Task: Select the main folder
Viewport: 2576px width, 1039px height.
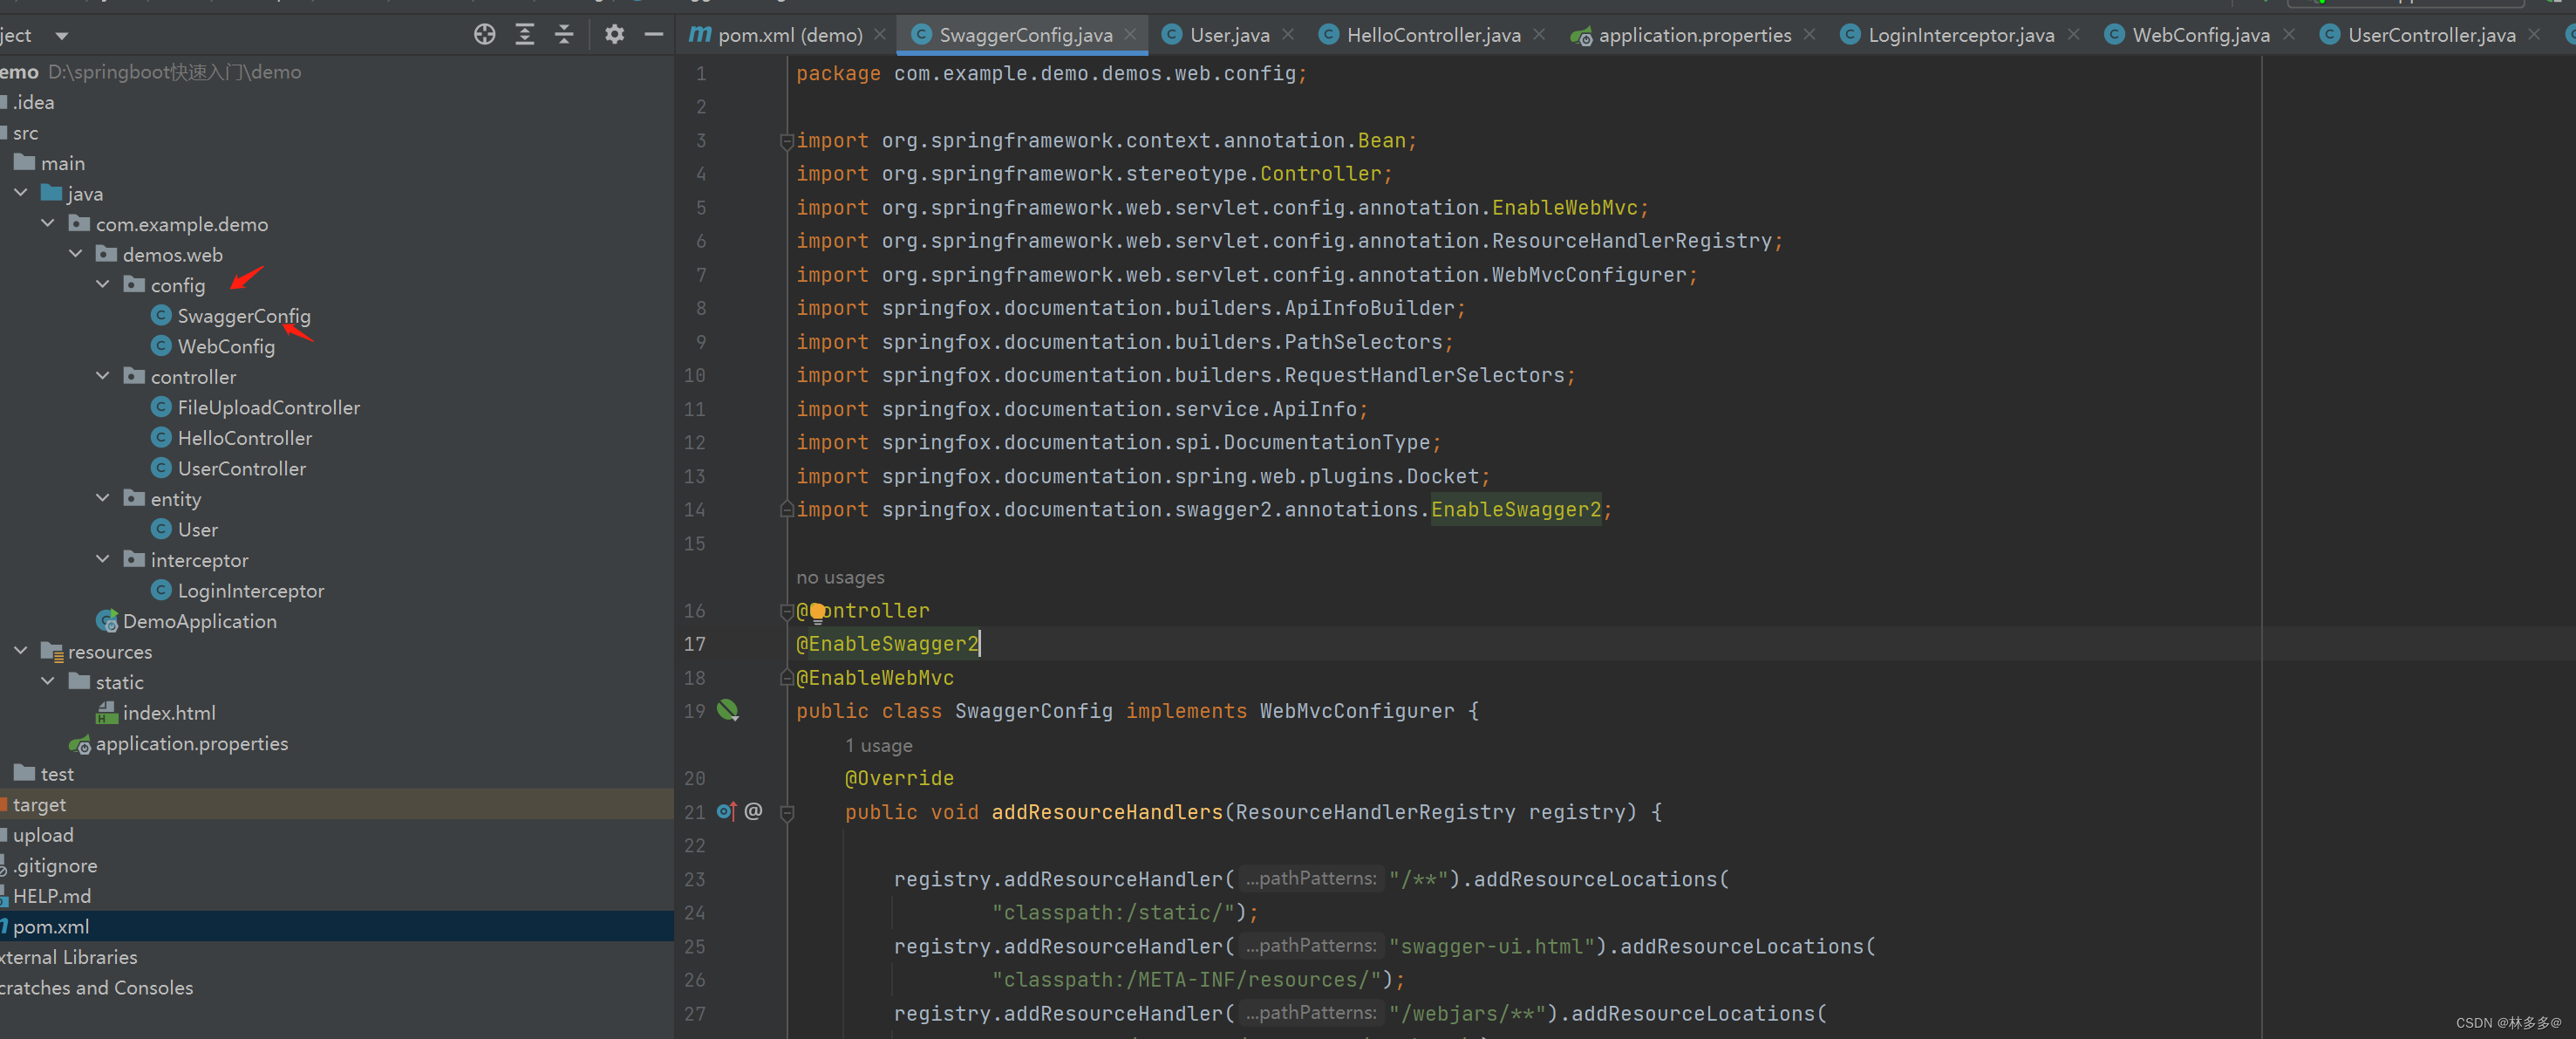Action: click(x=62, y=163)
